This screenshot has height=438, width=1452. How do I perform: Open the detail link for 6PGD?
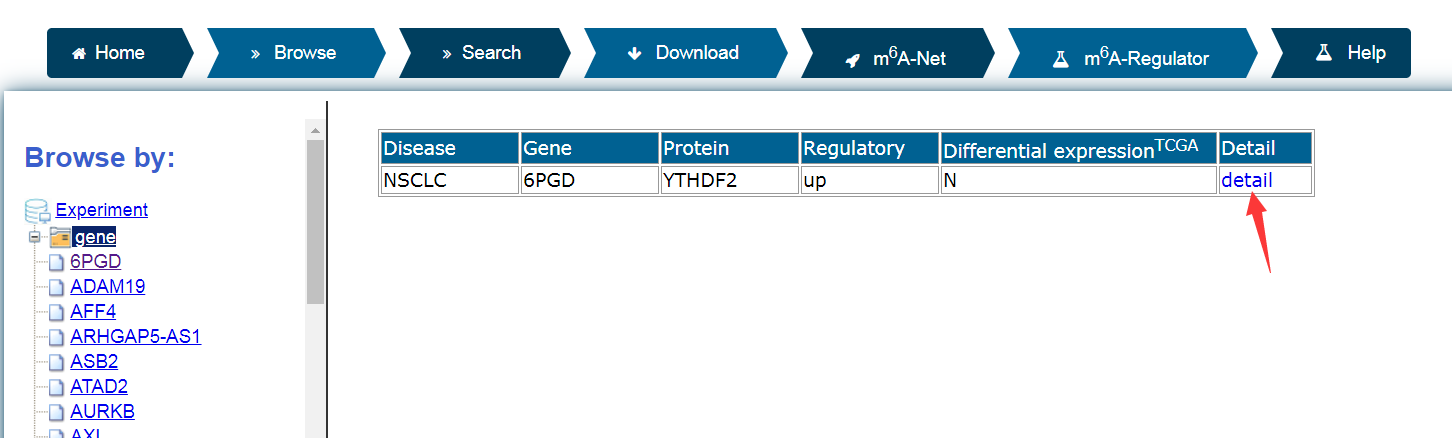point(1247,180)
